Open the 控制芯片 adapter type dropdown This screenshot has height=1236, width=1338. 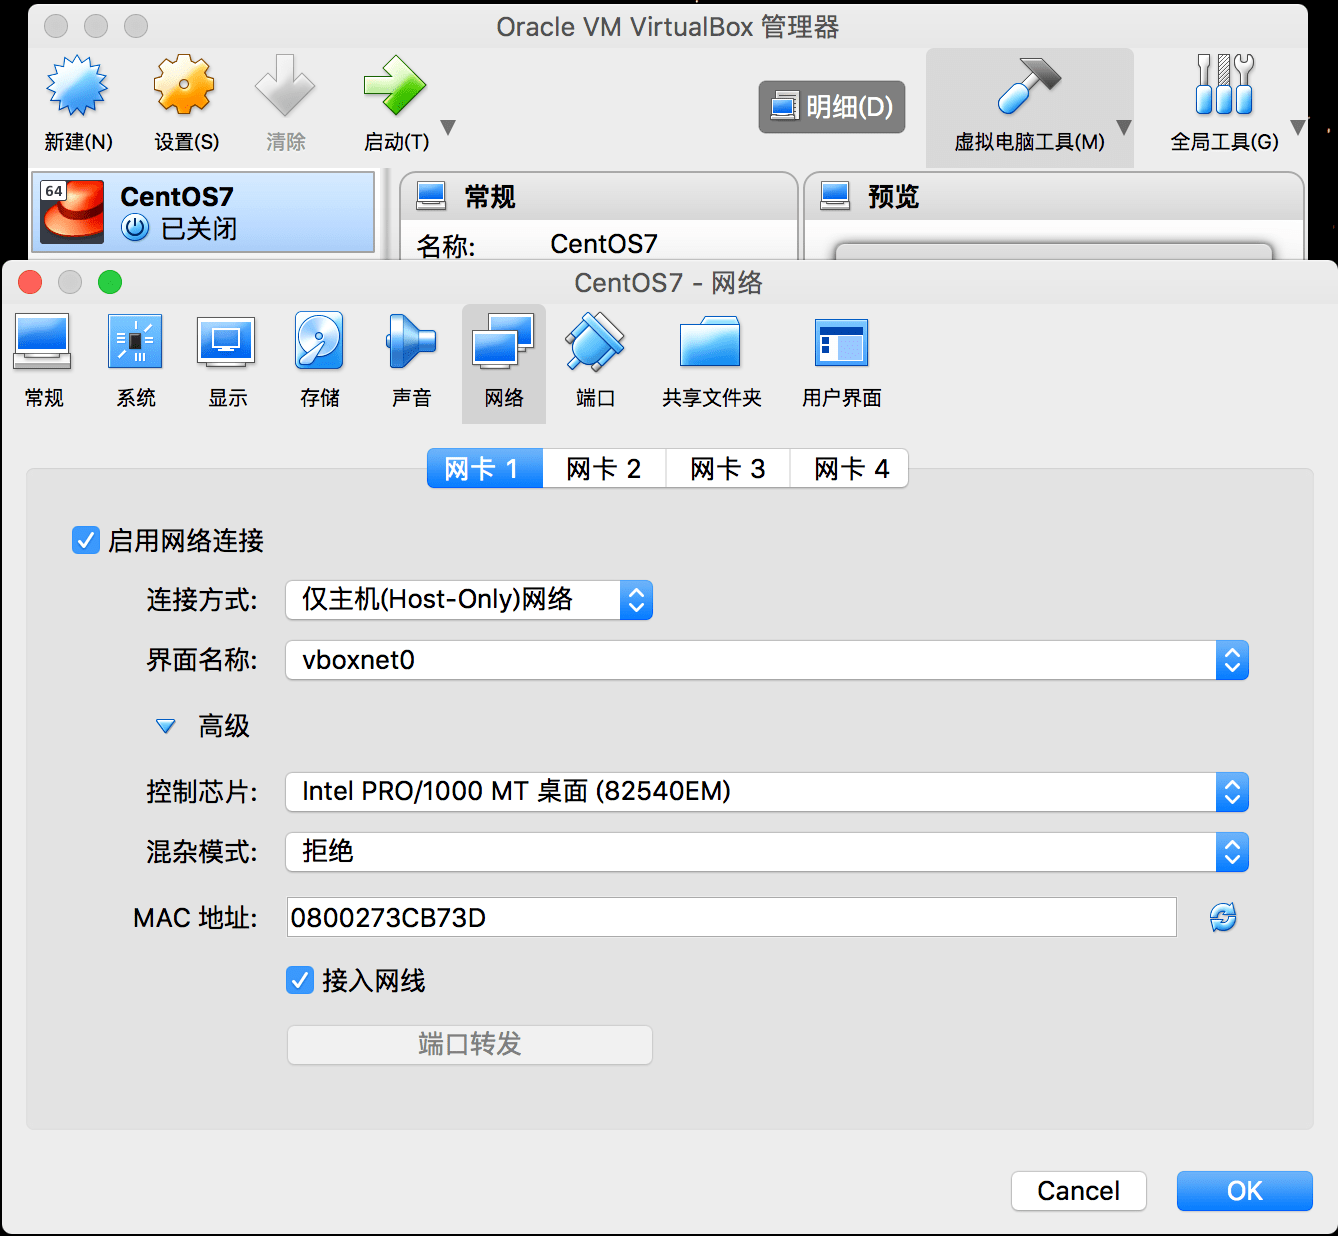pyautogui.click(x=767, y=792)
